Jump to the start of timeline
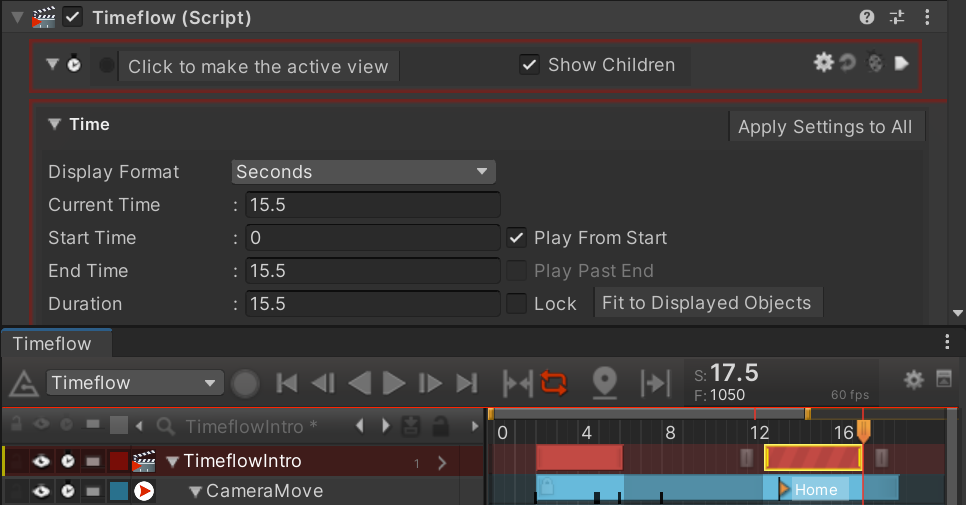The width and height of the screenshot is (966, 505). pos(287,383)
